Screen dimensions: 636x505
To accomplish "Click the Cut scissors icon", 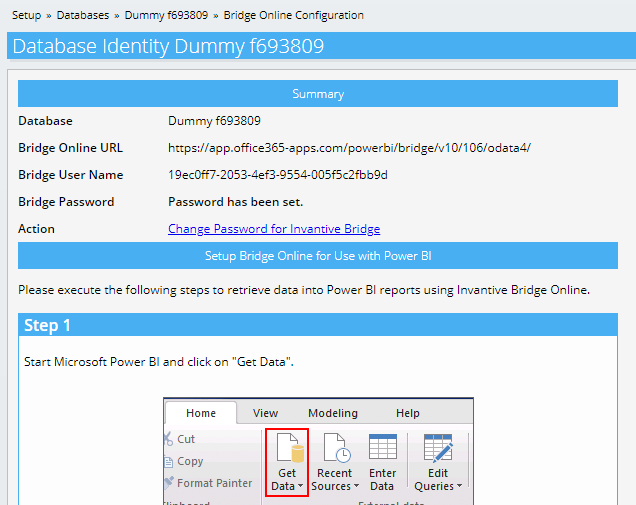I will pyautogui.click(x=168, y=438).
